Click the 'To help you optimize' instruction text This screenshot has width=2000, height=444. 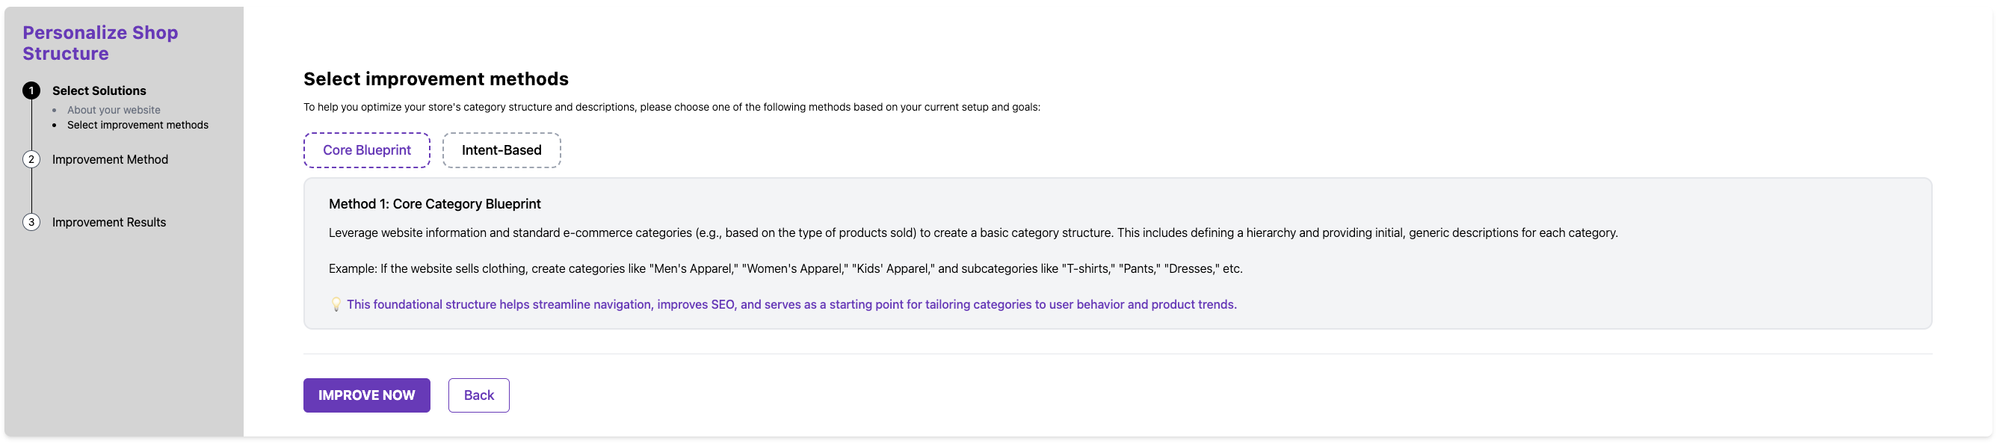(671, 107)
